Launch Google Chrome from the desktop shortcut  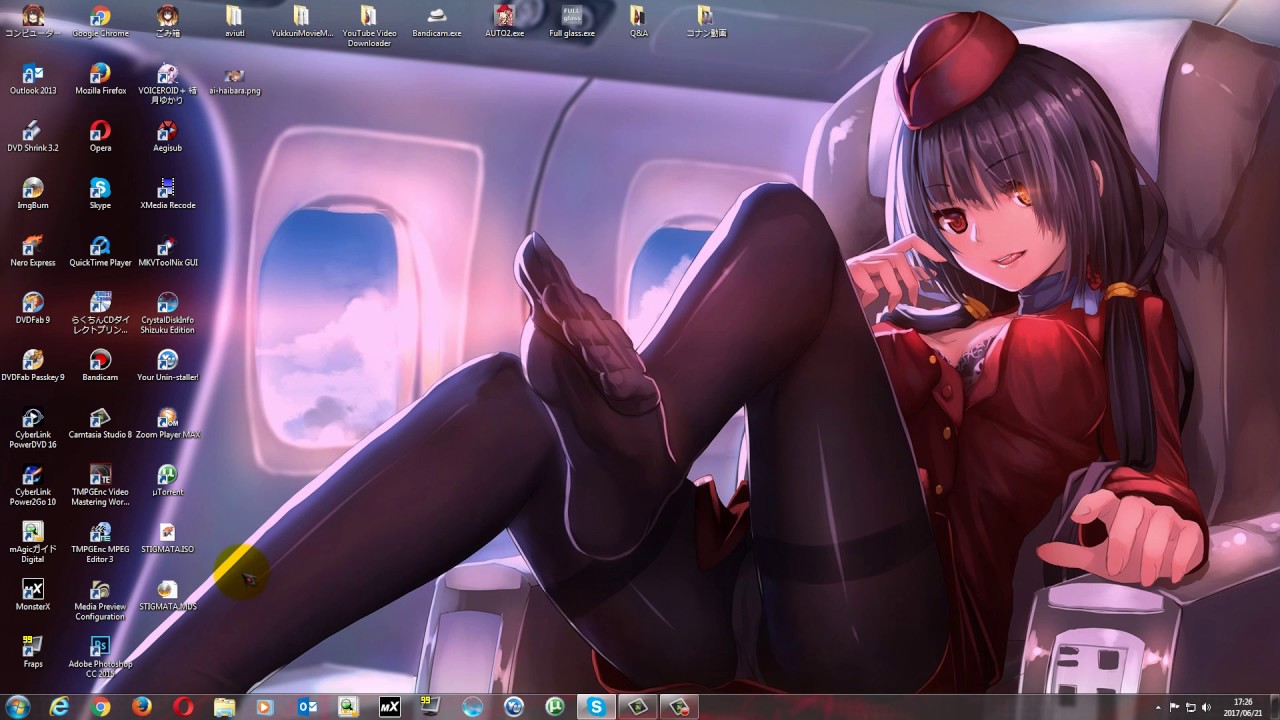coord(100,21)
